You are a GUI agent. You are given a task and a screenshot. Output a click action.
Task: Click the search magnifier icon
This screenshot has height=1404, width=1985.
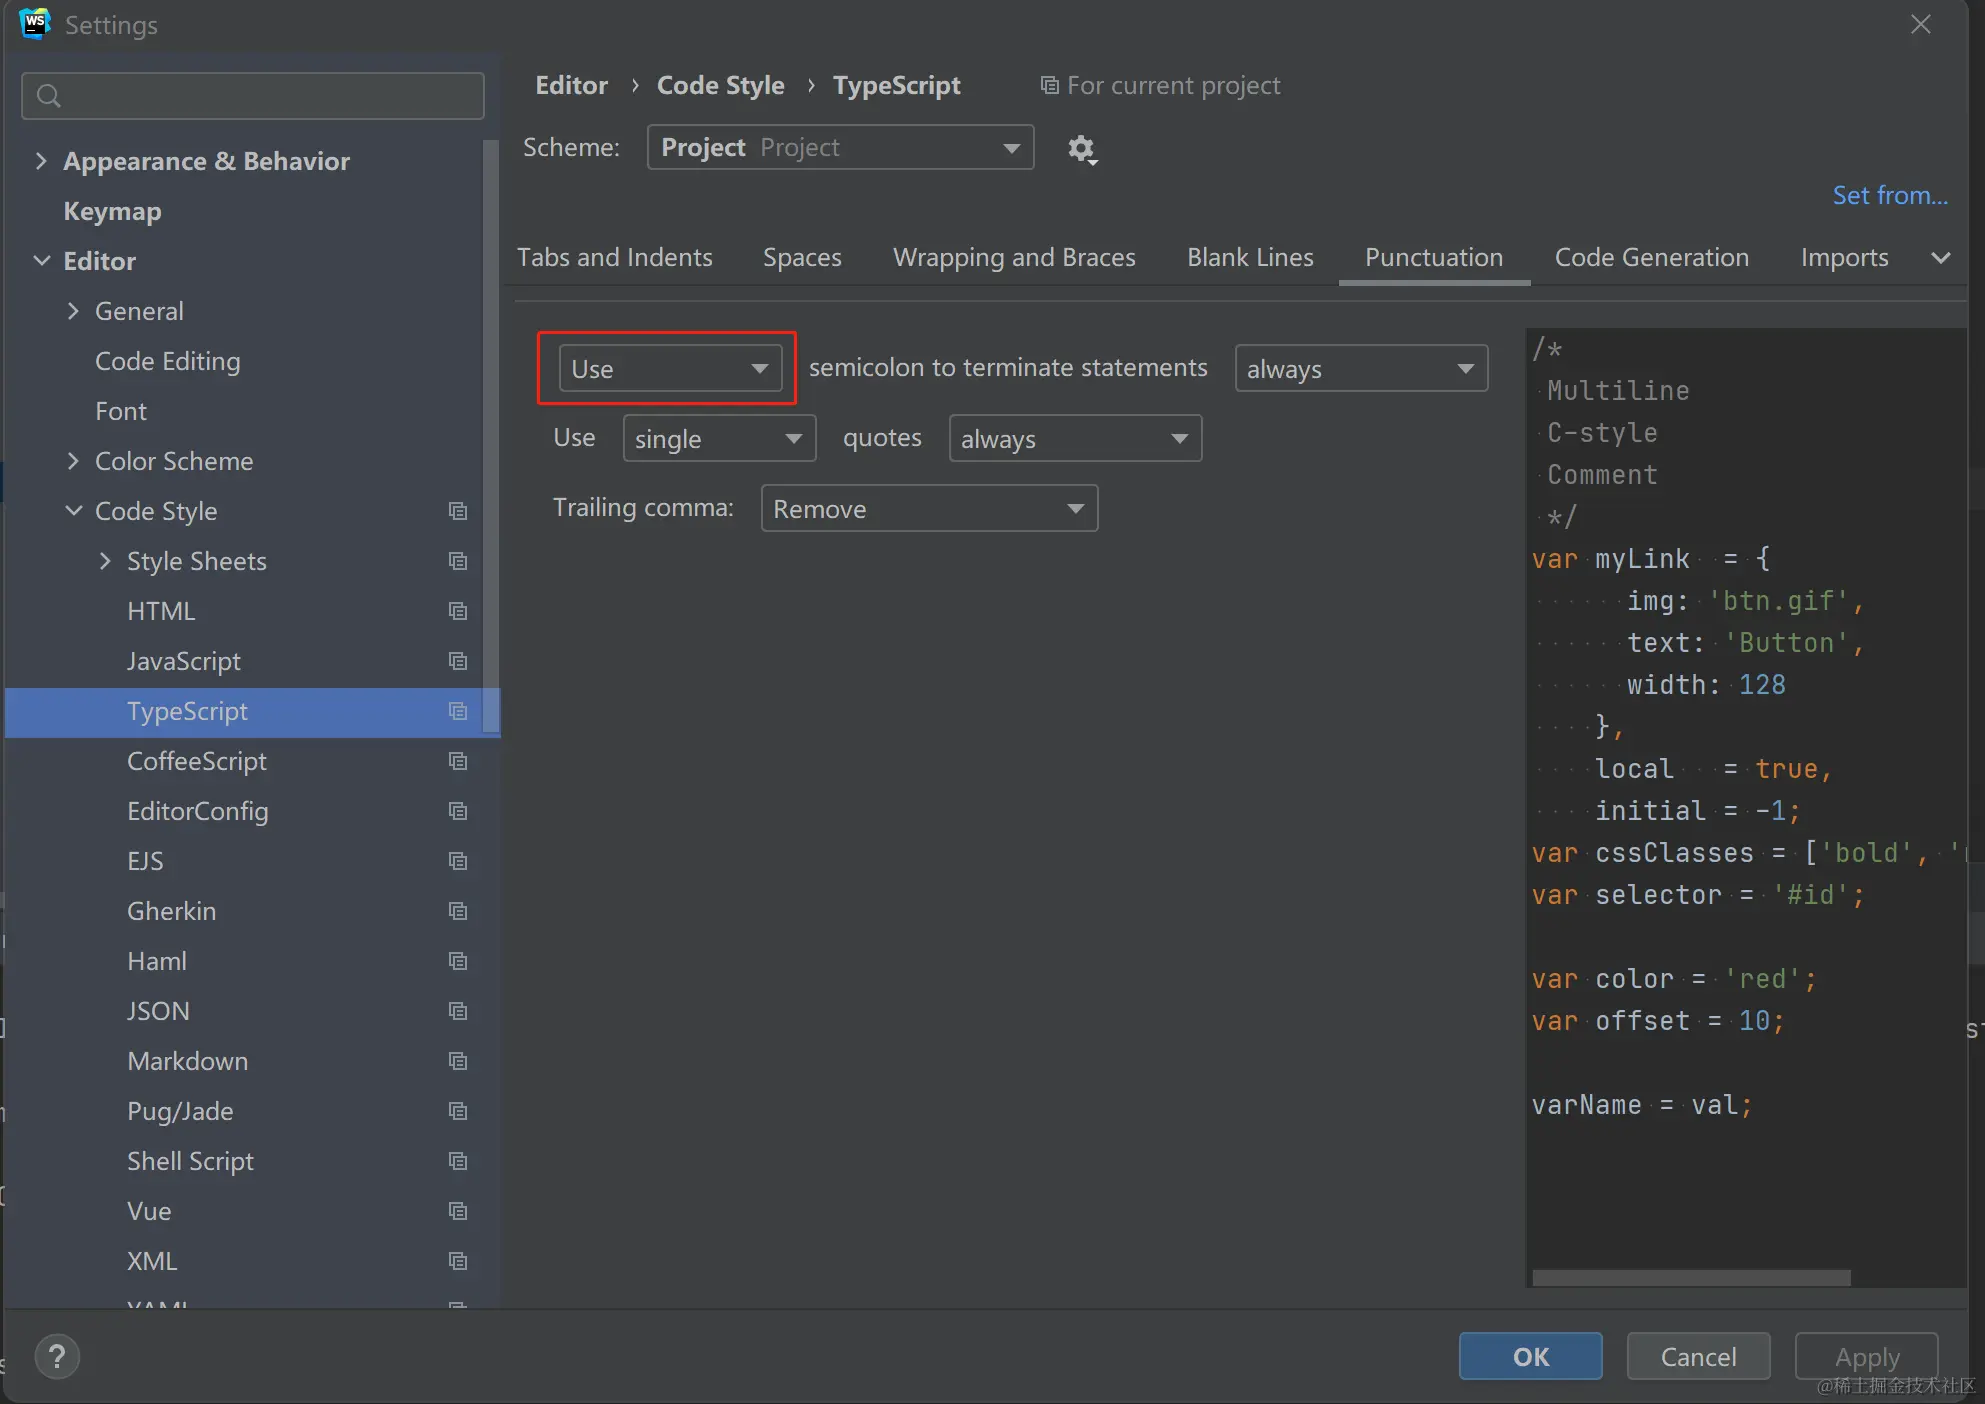(48, 96)
